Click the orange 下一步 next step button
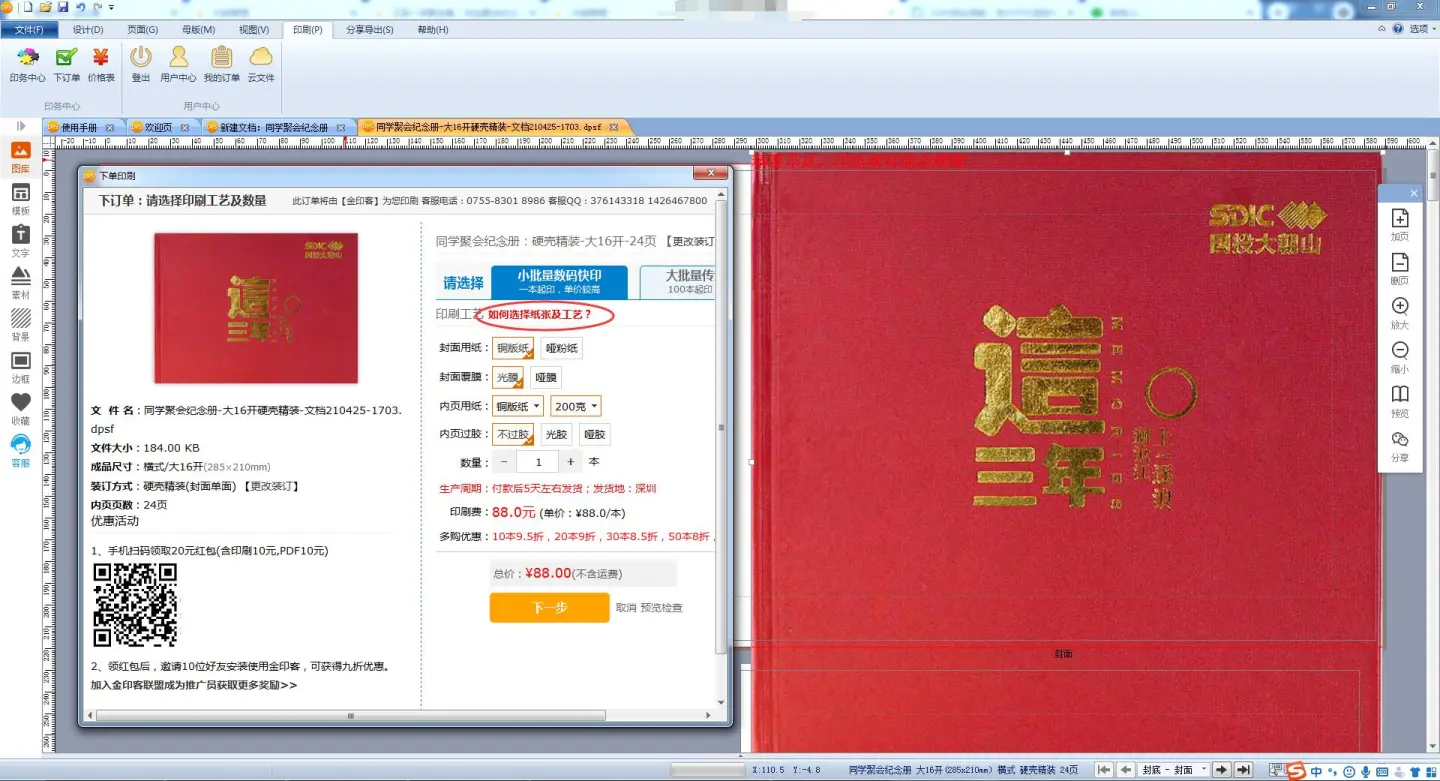The image size is (1440, 781). tap(549, 608)
